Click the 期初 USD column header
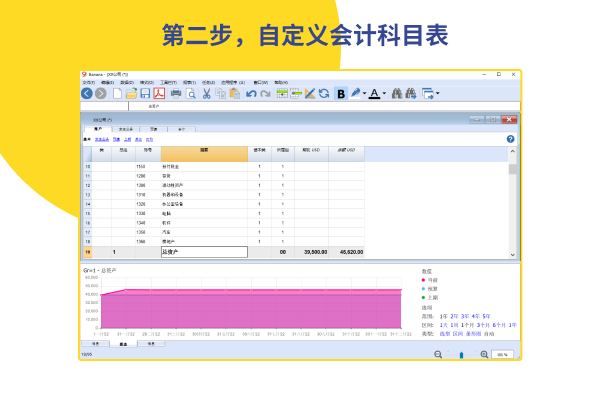Viewport: 600px width, 400px height. point(311,154)
